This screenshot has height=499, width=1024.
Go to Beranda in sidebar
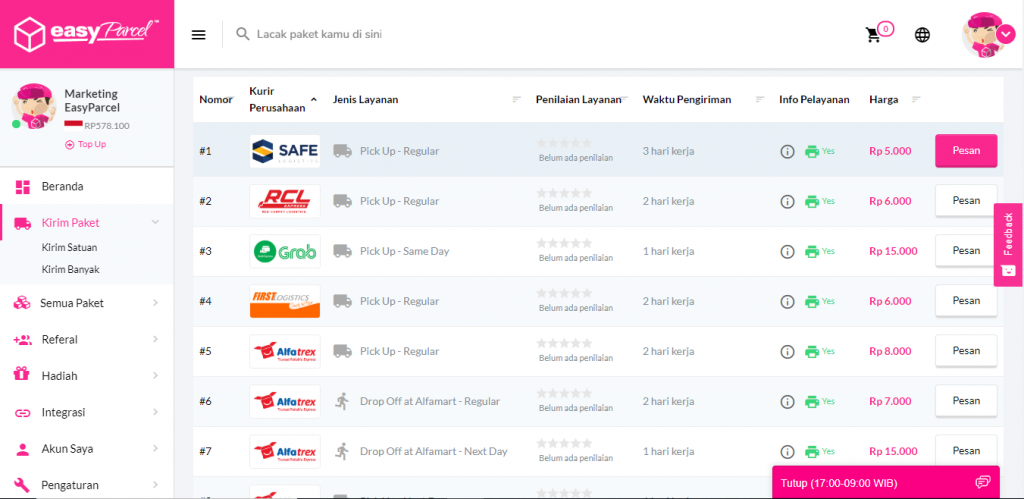62,186
